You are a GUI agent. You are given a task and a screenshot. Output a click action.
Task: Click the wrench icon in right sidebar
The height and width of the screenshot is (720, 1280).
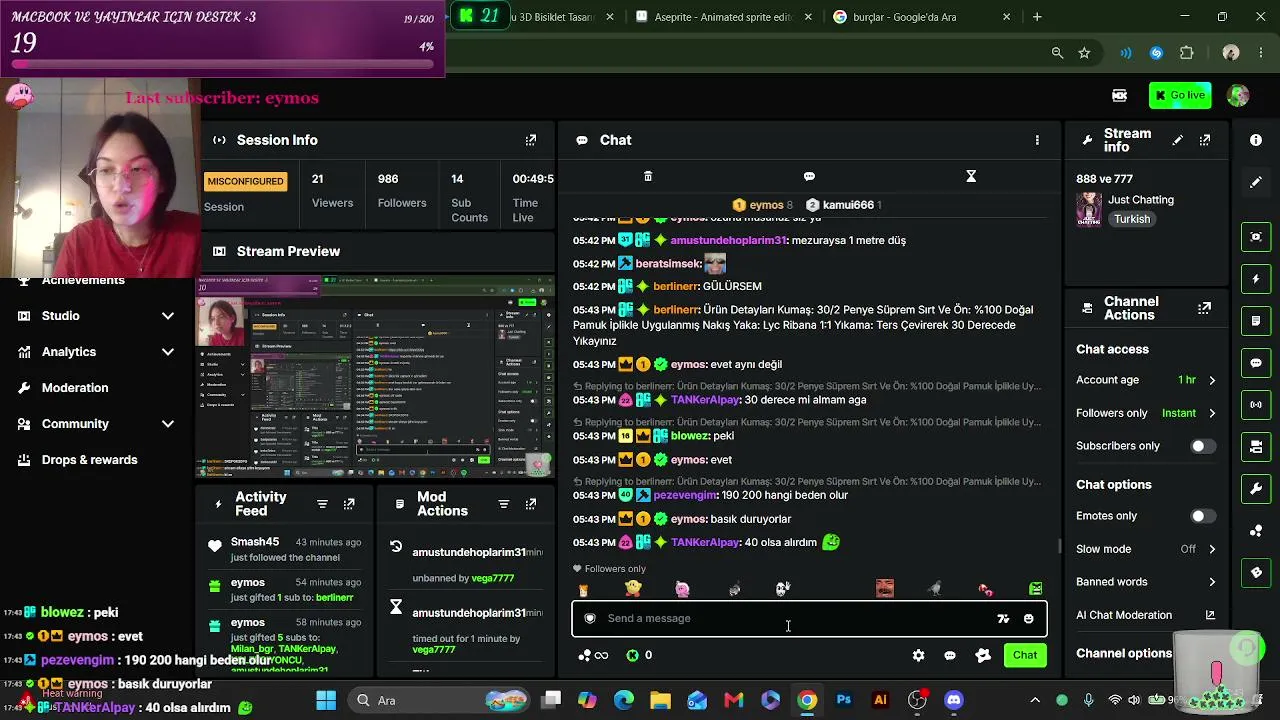[1256, 488]
